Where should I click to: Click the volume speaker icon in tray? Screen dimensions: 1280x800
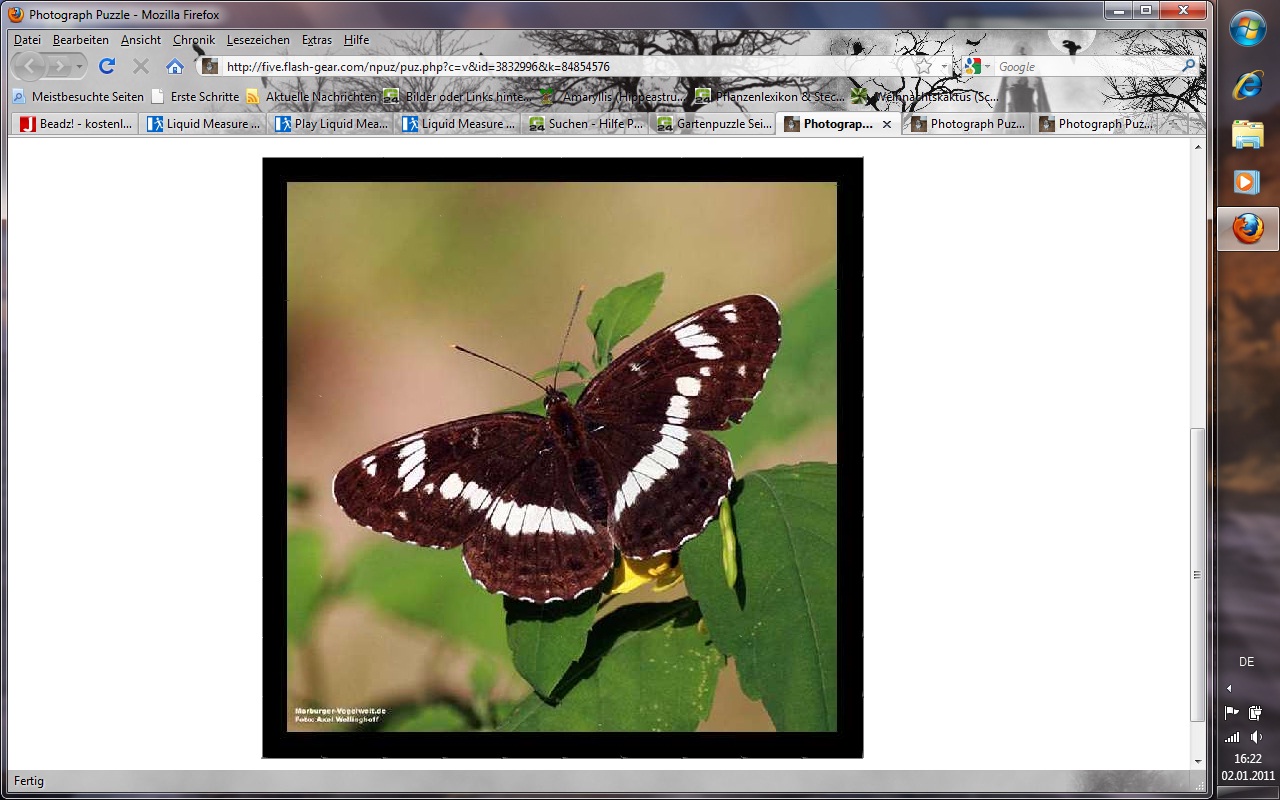point(1256,737)
